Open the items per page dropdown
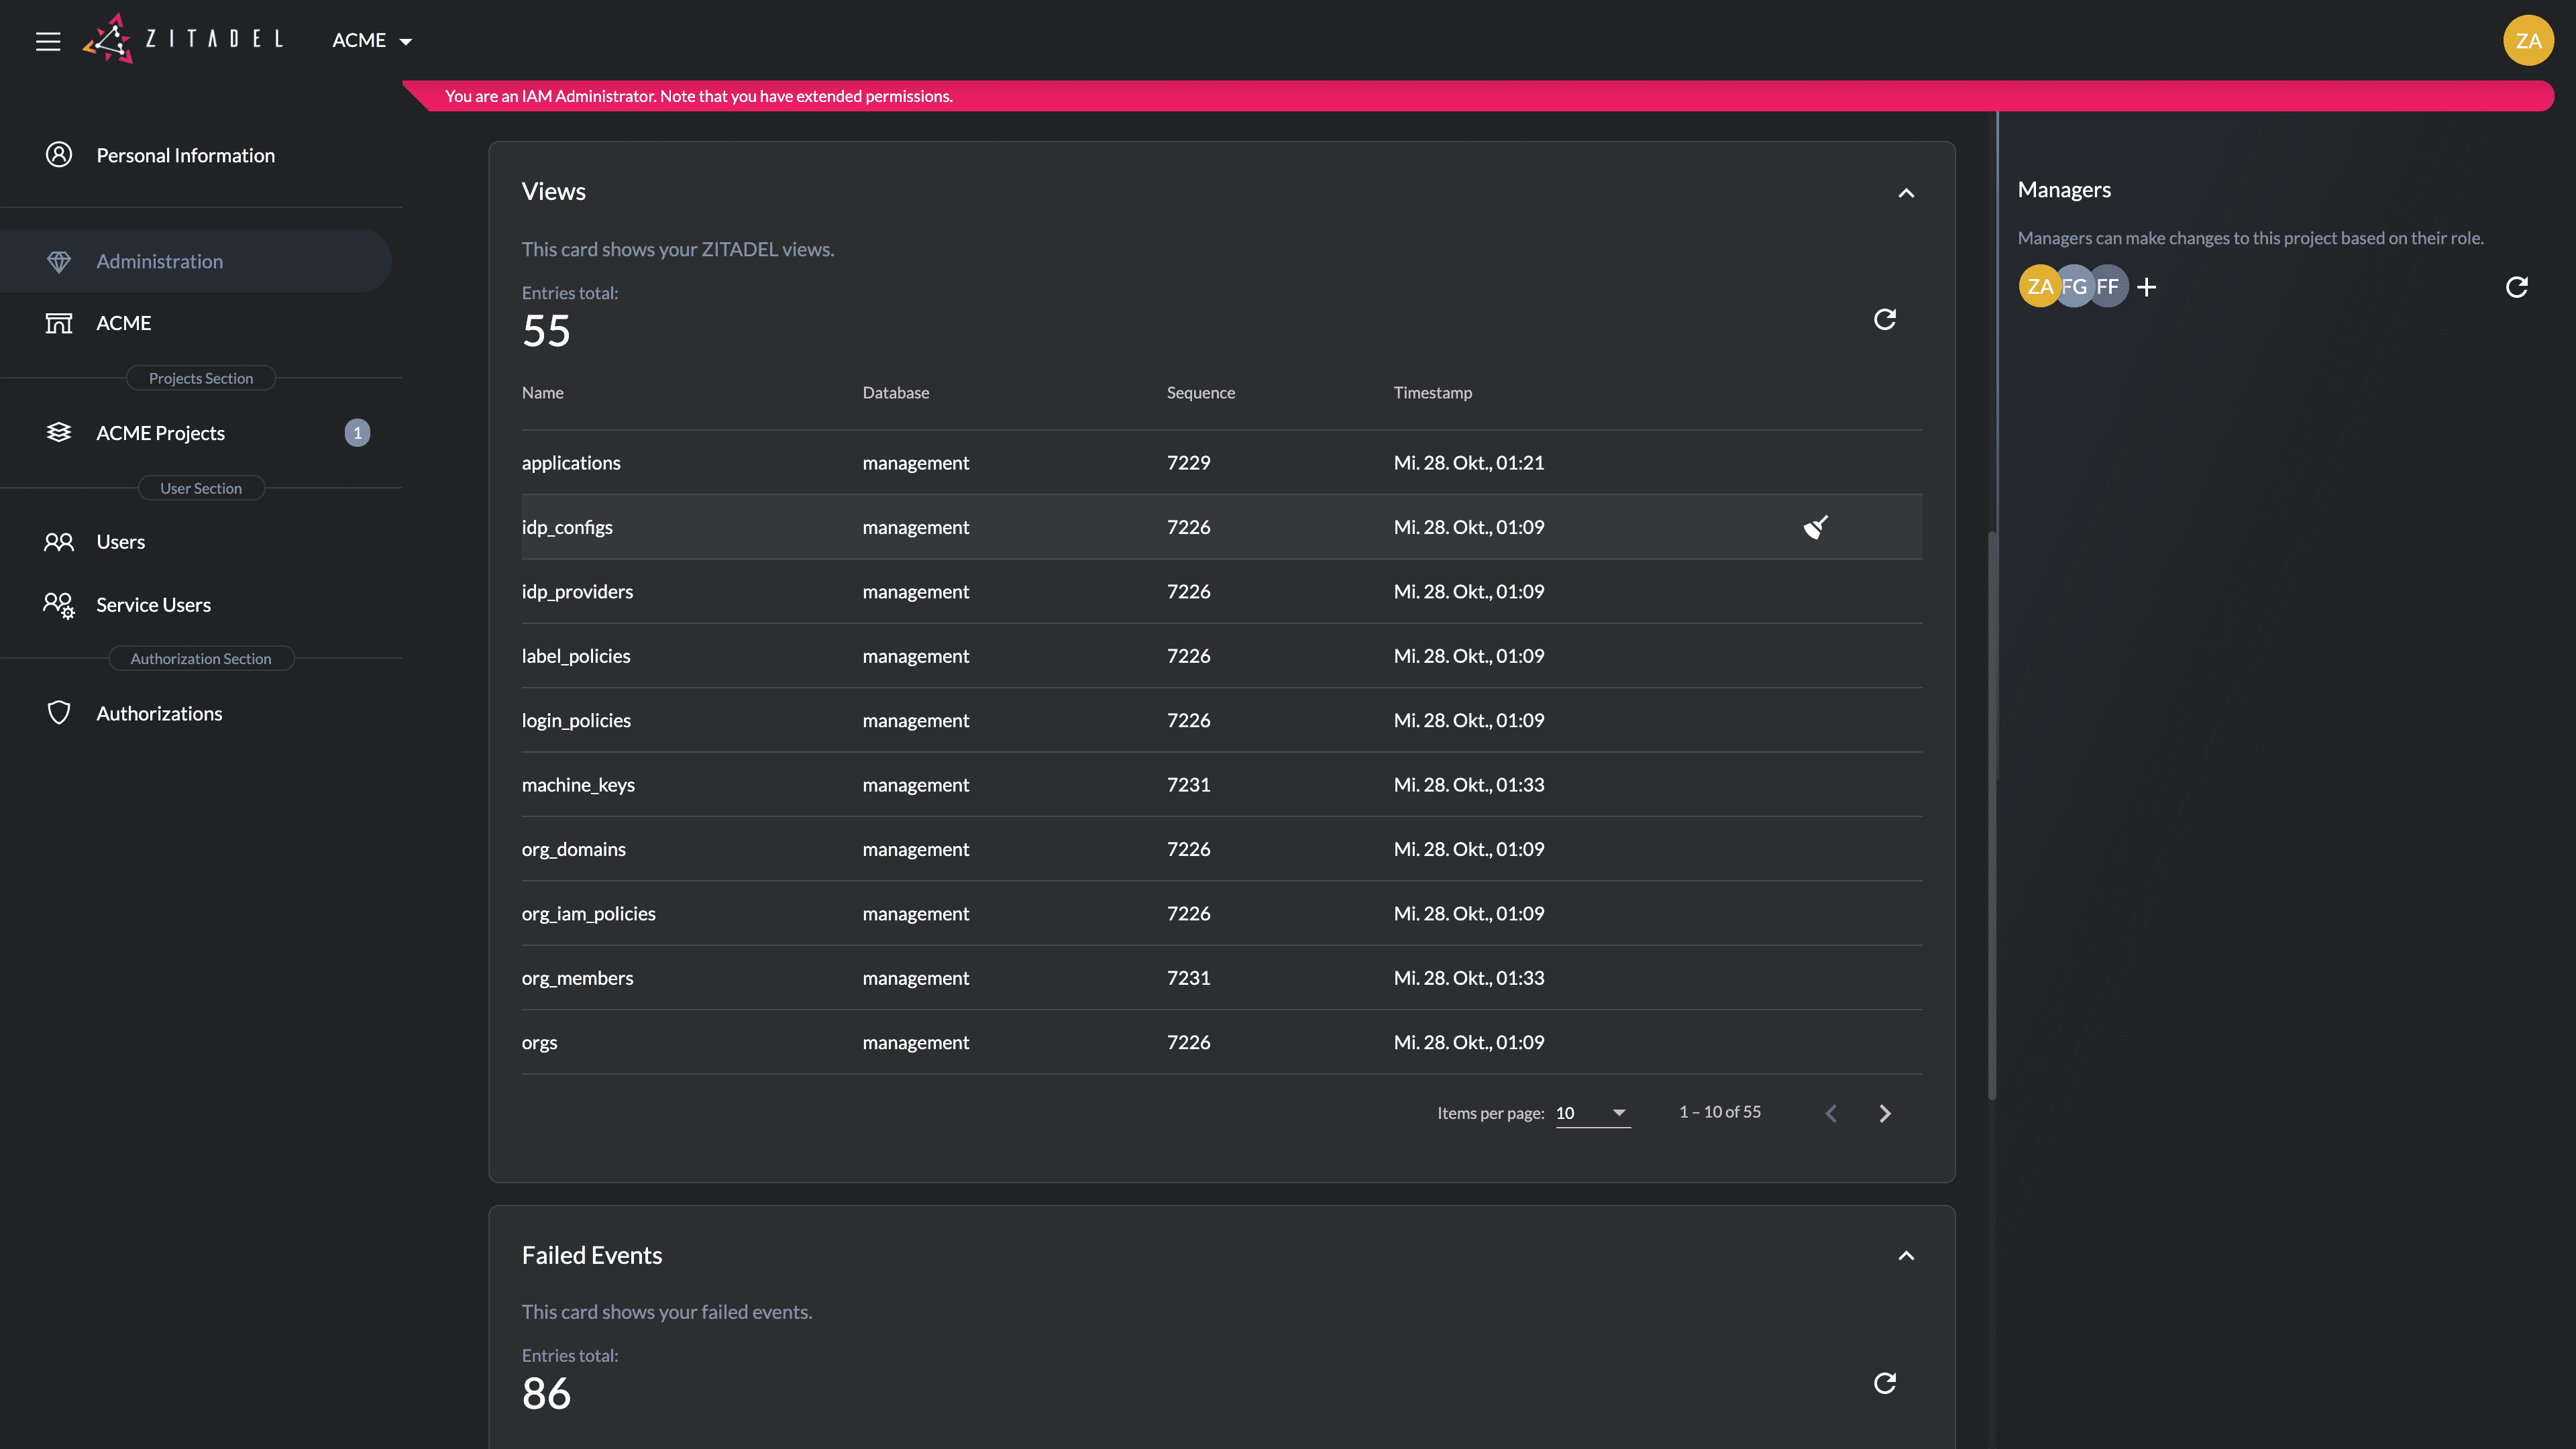 click(x=1592, y=1113)
